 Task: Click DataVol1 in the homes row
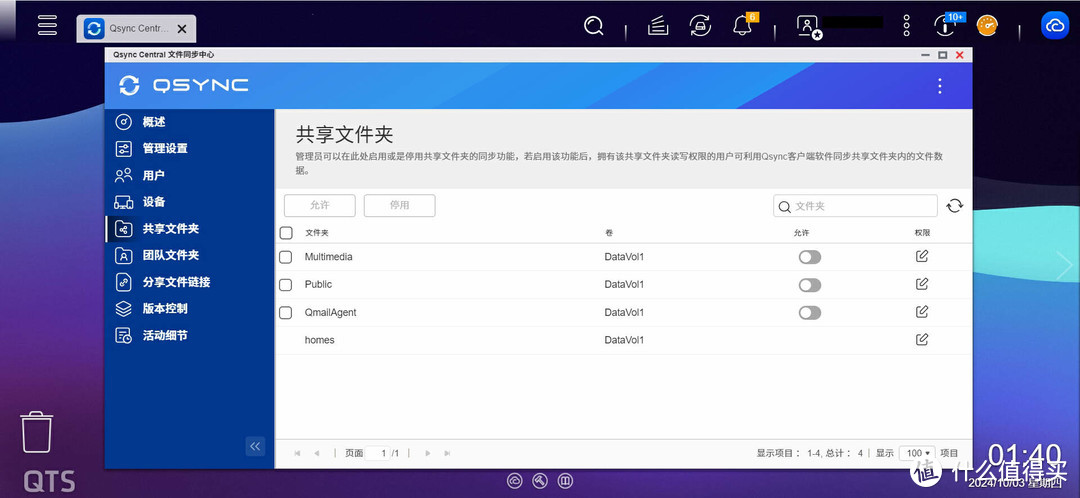624,340
